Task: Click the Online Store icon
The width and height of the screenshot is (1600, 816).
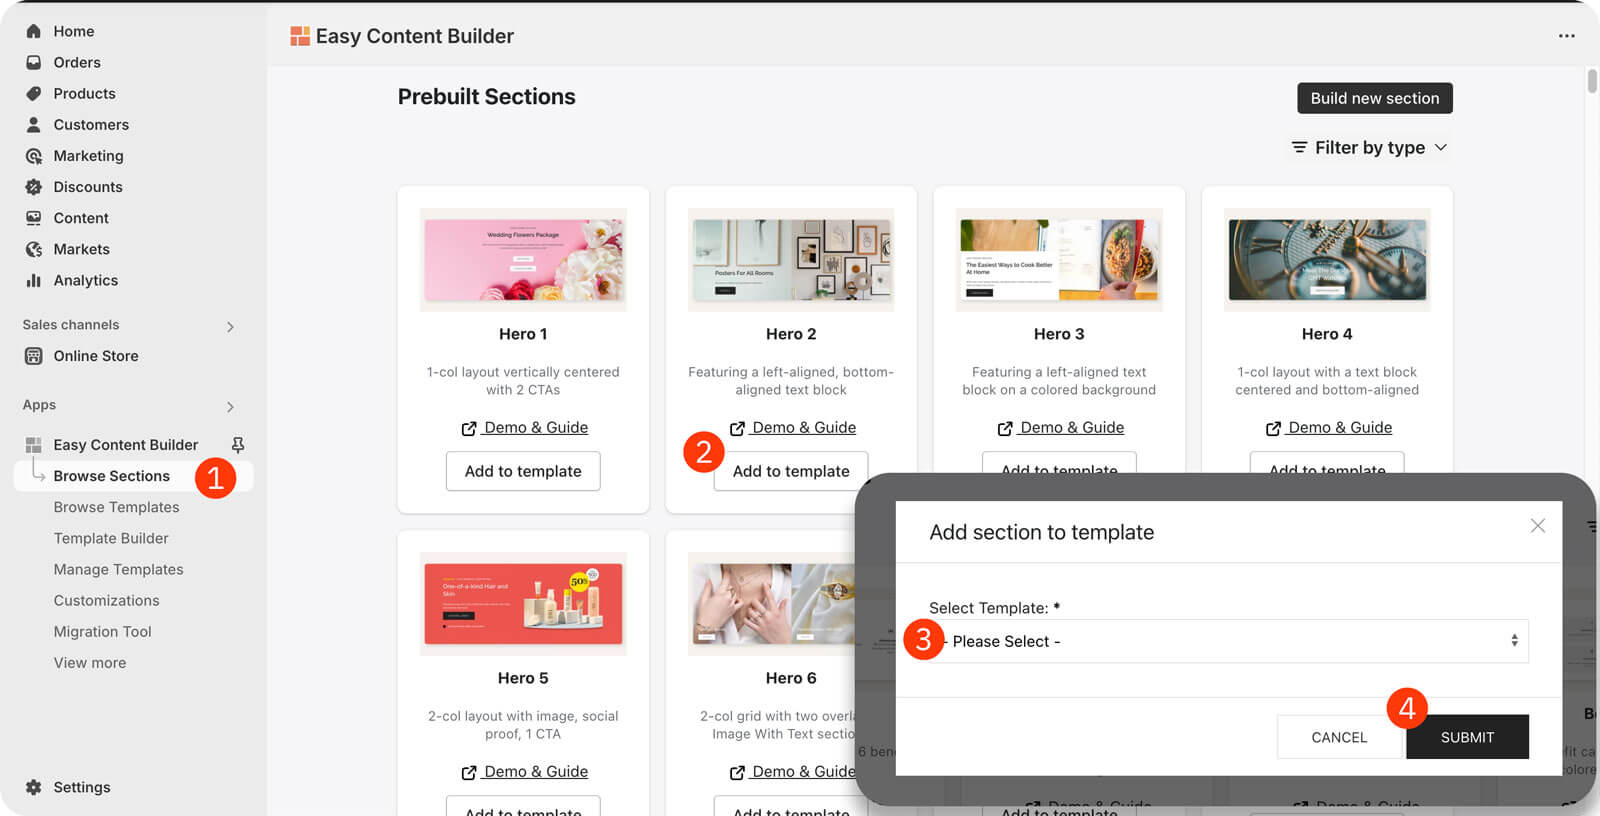Action: pos(33,356)
